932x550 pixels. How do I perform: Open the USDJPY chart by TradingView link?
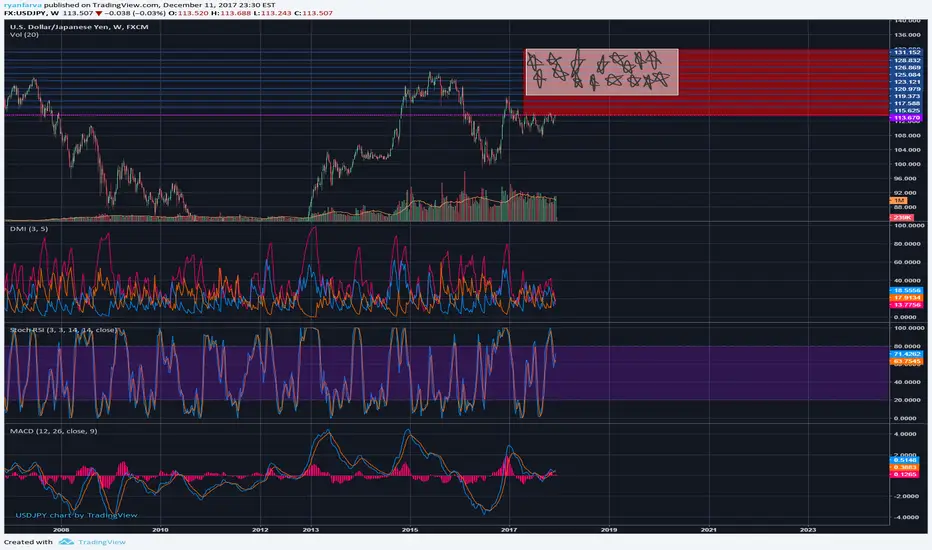[x=76, y=515]
